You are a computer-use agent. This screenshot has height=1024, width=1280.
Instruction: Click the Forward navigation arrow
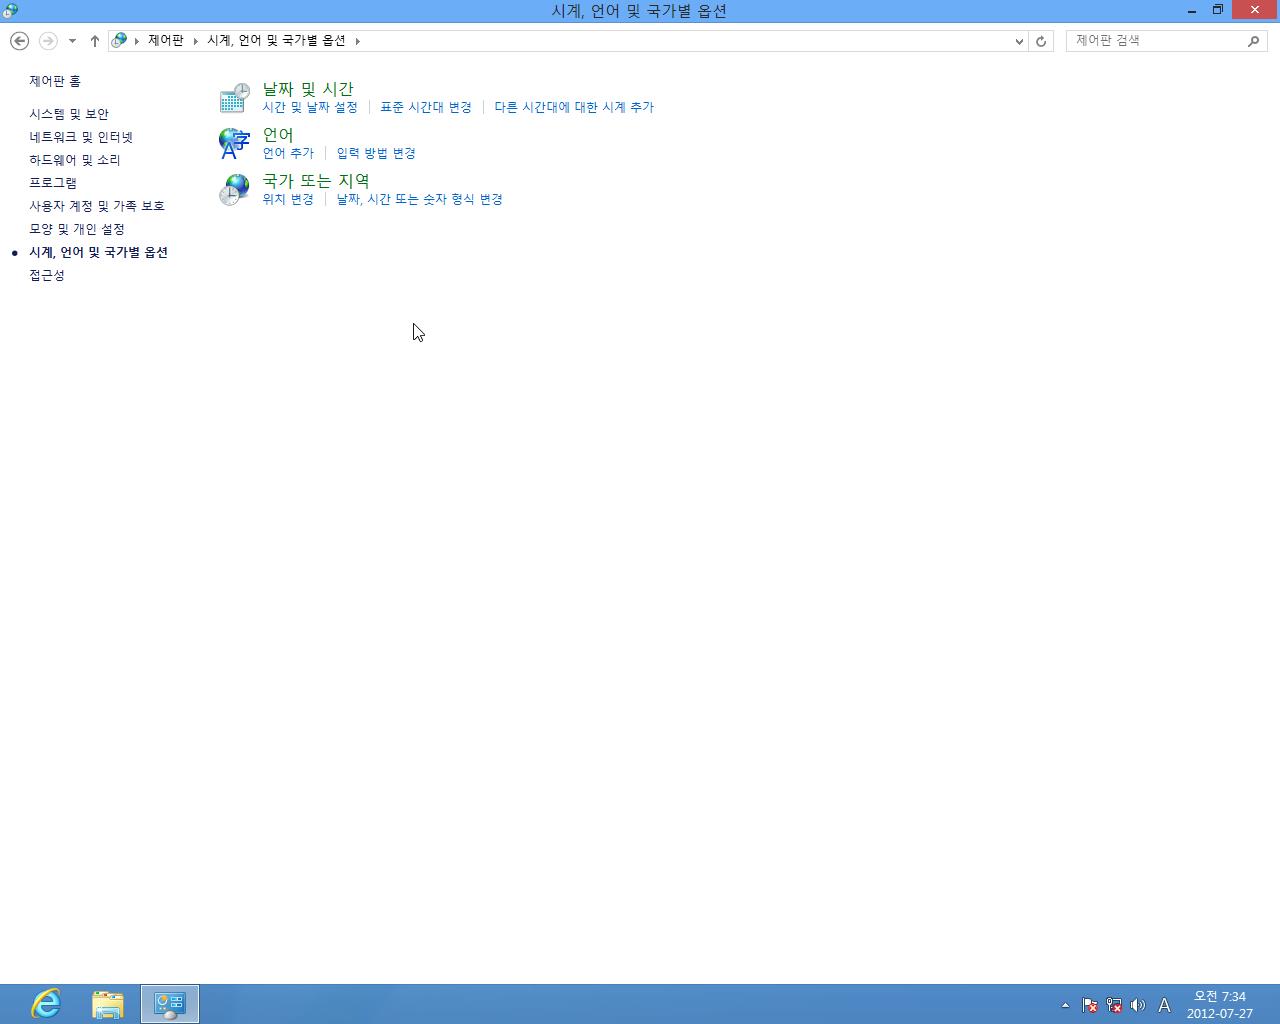tap(47, 41)
